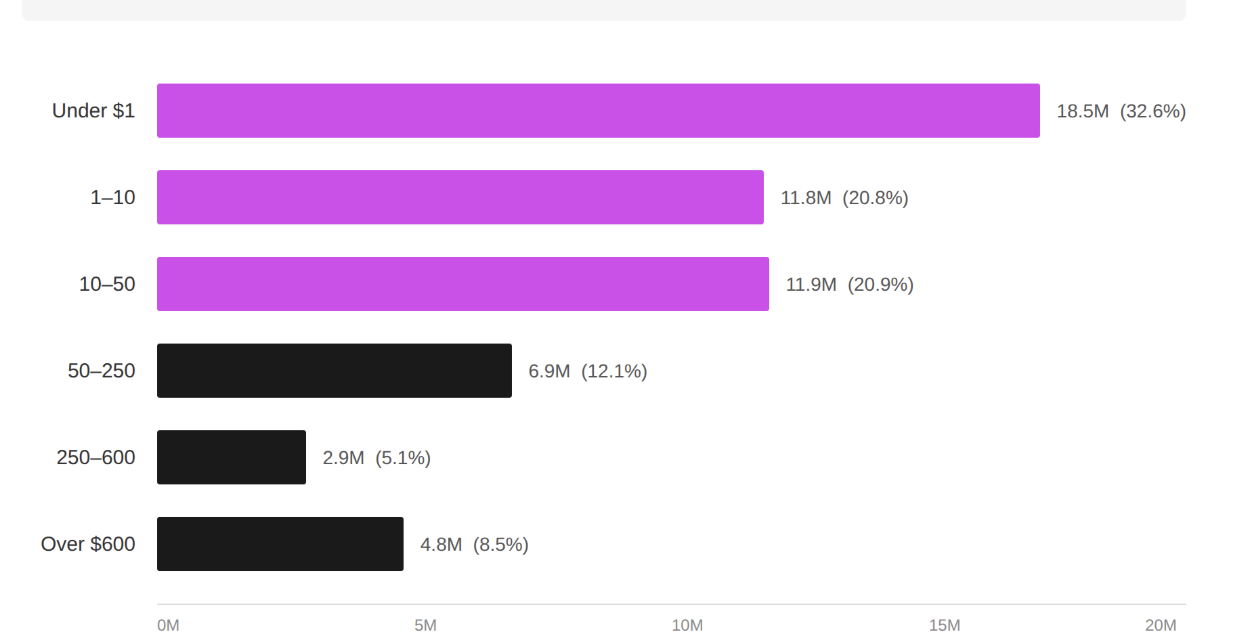Select the 4.8M (8.5%) value label
Screen dimensions: 1258x640
(x=474, y=545)
